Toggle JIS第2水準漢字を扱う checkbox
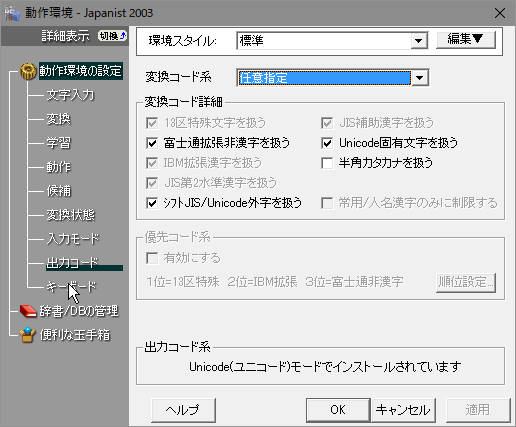The image size is (516, 427). coord(152,183)
